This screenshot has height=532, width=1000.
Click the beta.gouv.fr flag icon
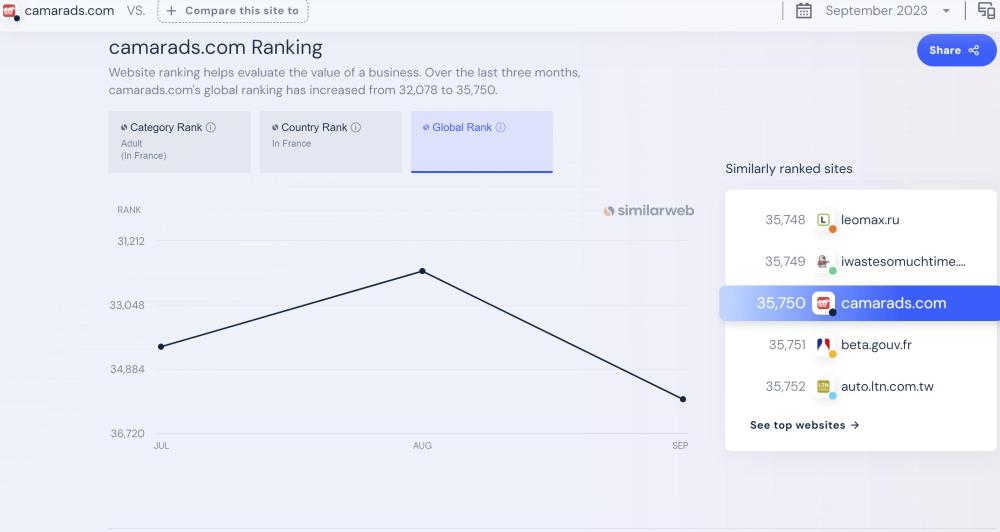click(824, 345)
